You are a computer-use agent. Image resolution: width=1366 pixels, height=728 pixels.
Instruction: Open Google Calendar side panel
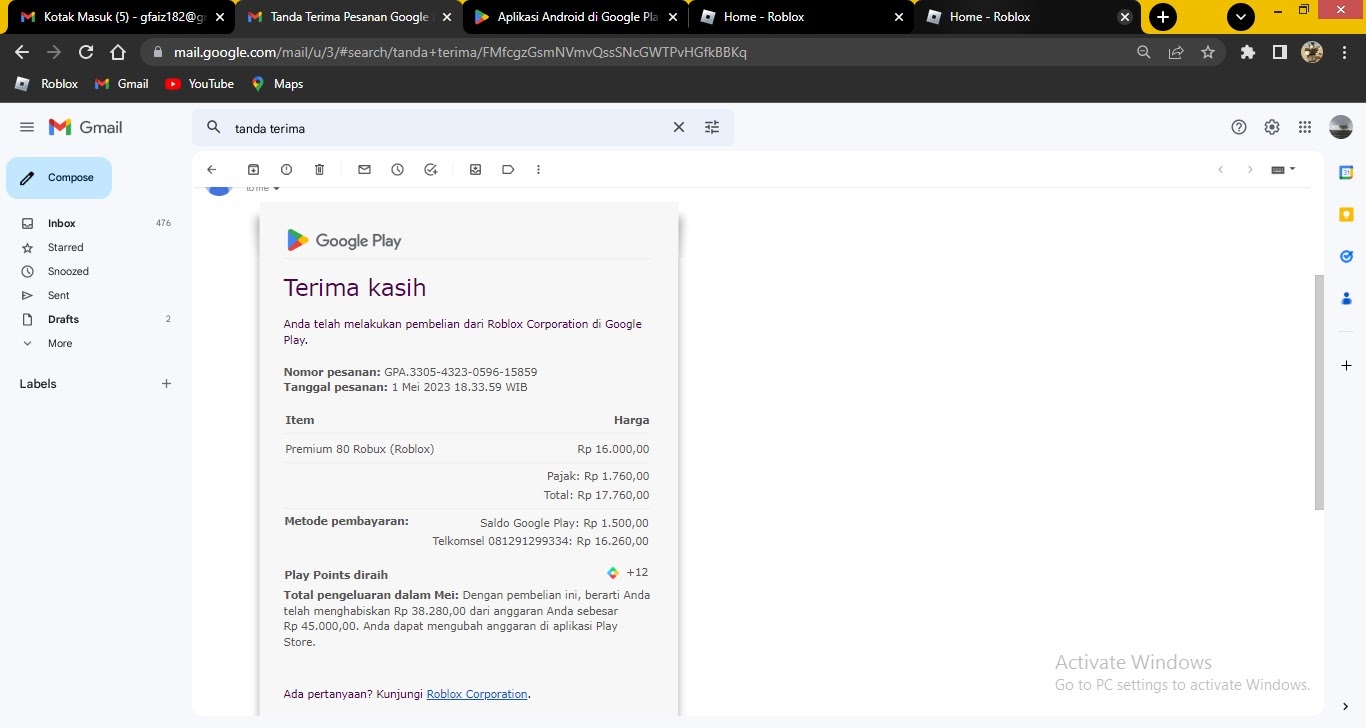[1346, 173]
